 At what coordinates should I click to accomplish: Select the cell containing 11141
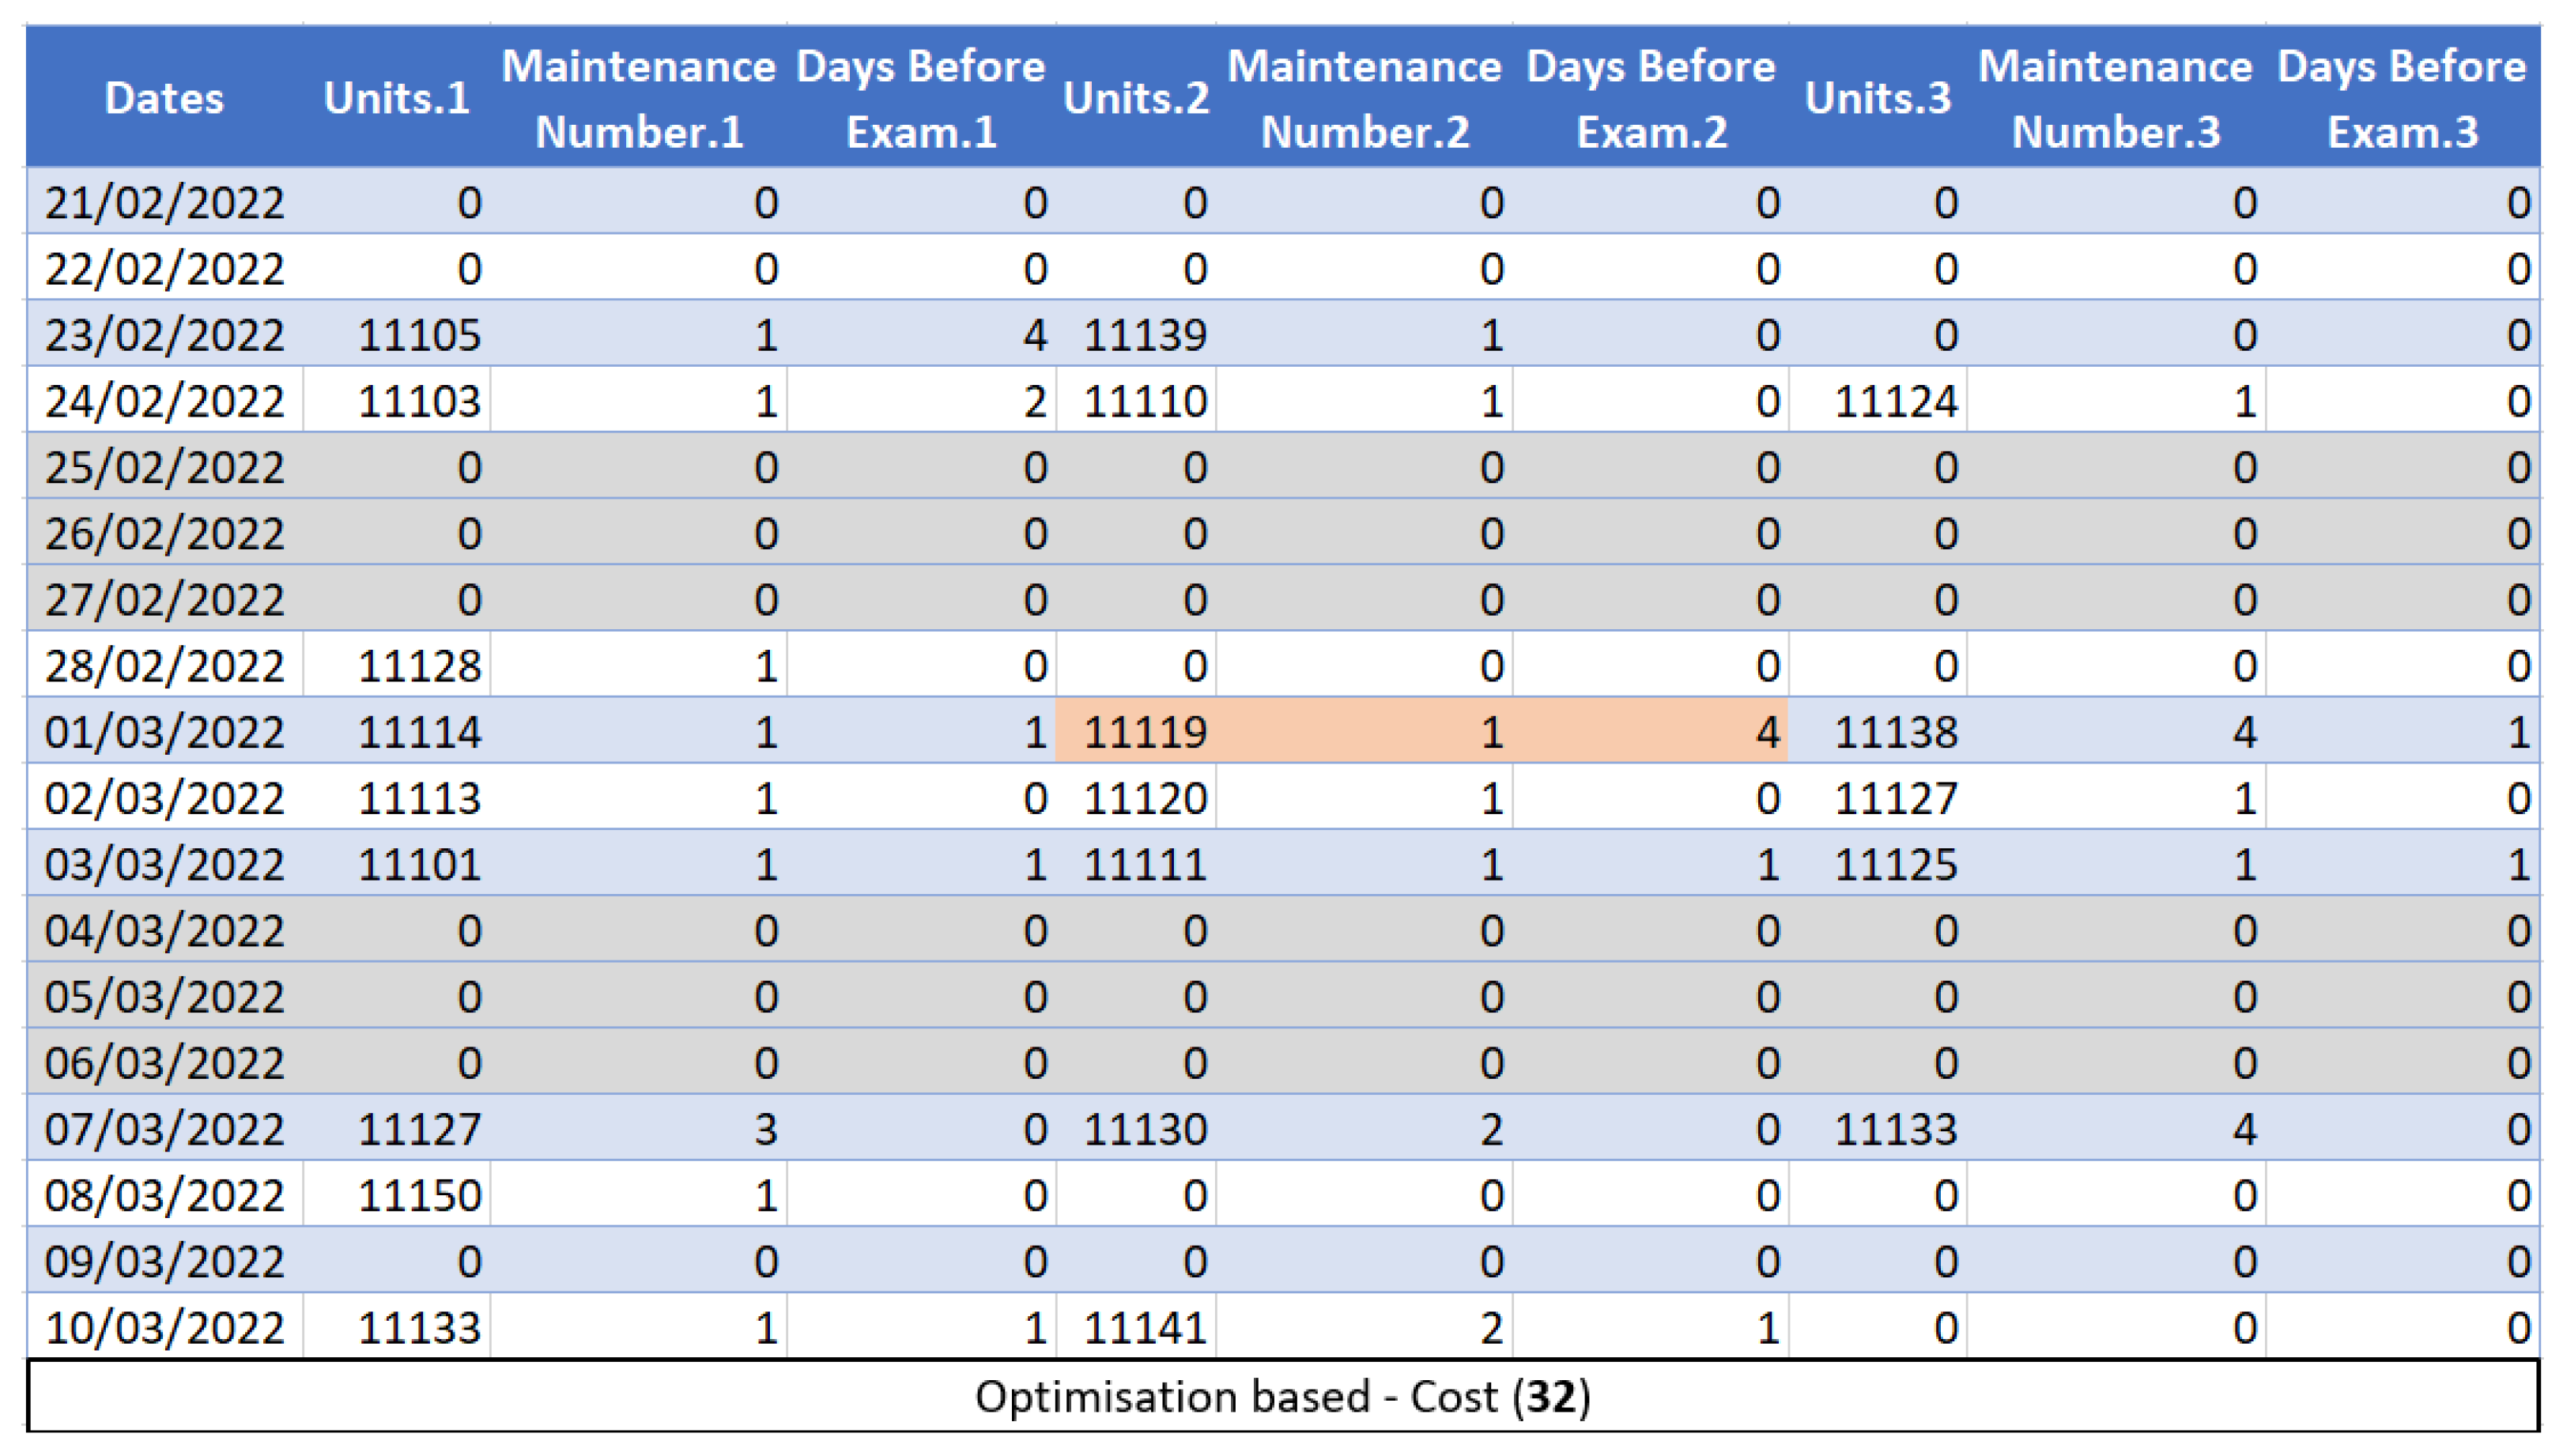1145,1328
